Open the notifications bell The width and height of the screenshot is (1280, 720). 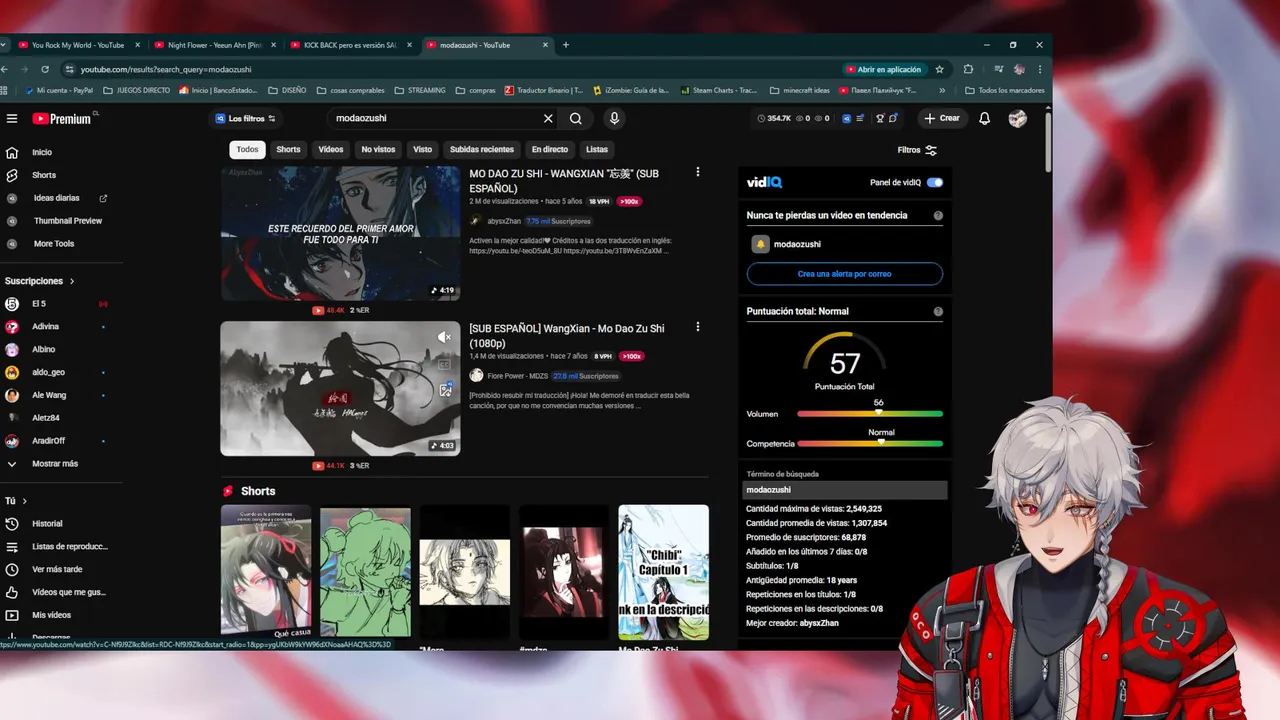tap(984, 118)
